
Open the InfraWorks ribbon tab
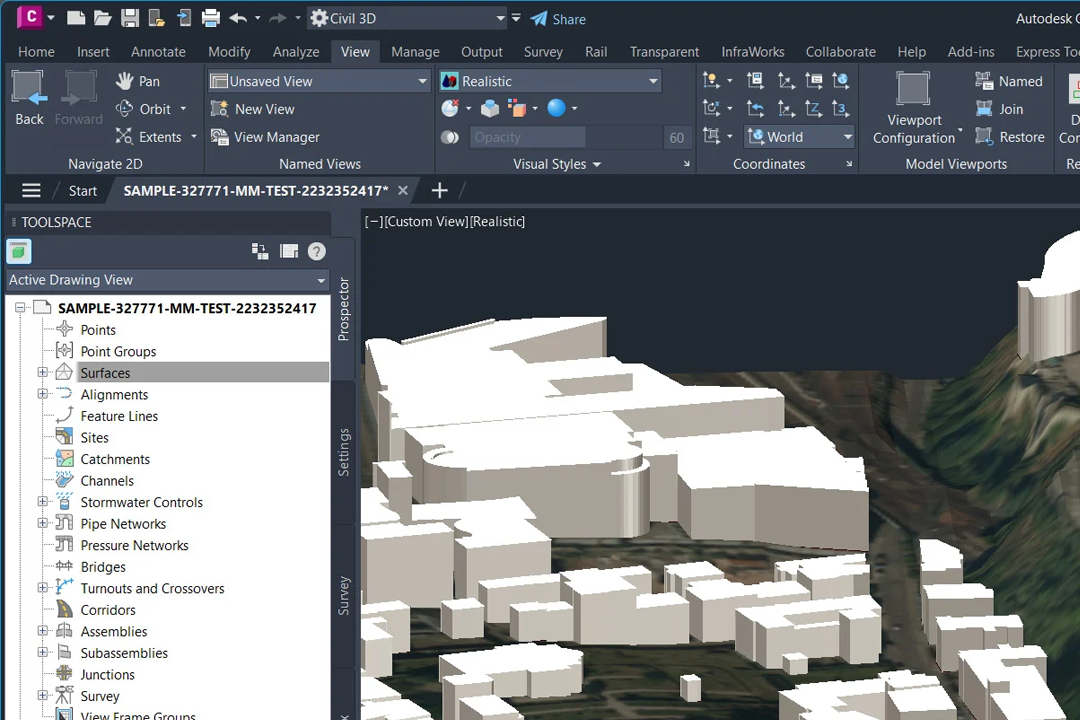coord(752,51)
